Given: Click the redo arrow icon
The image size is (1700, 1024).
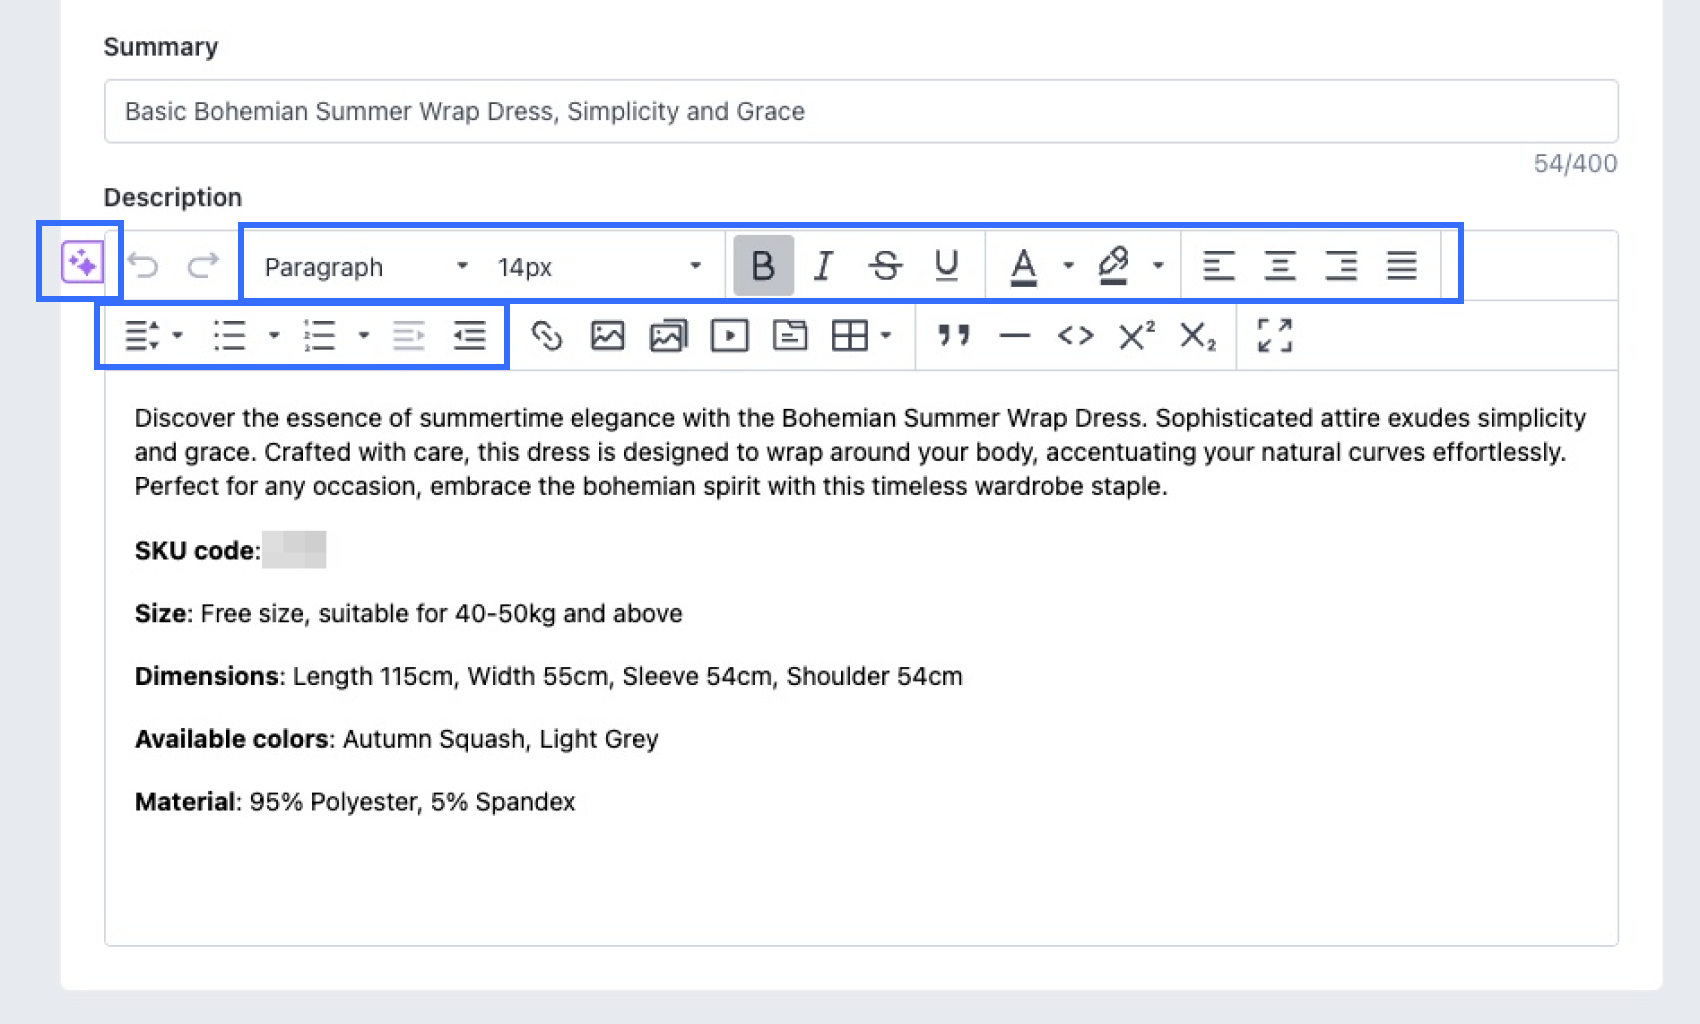Looking at the screenshot, I should pyautogui.click(x=203, y=266).
